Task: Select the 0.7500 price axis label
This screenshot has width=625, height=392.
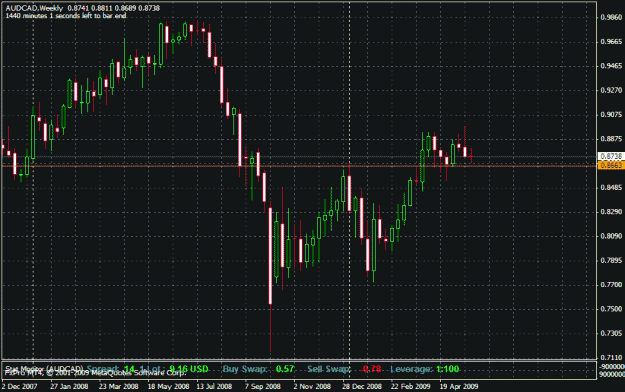Action: pos(611,309)
